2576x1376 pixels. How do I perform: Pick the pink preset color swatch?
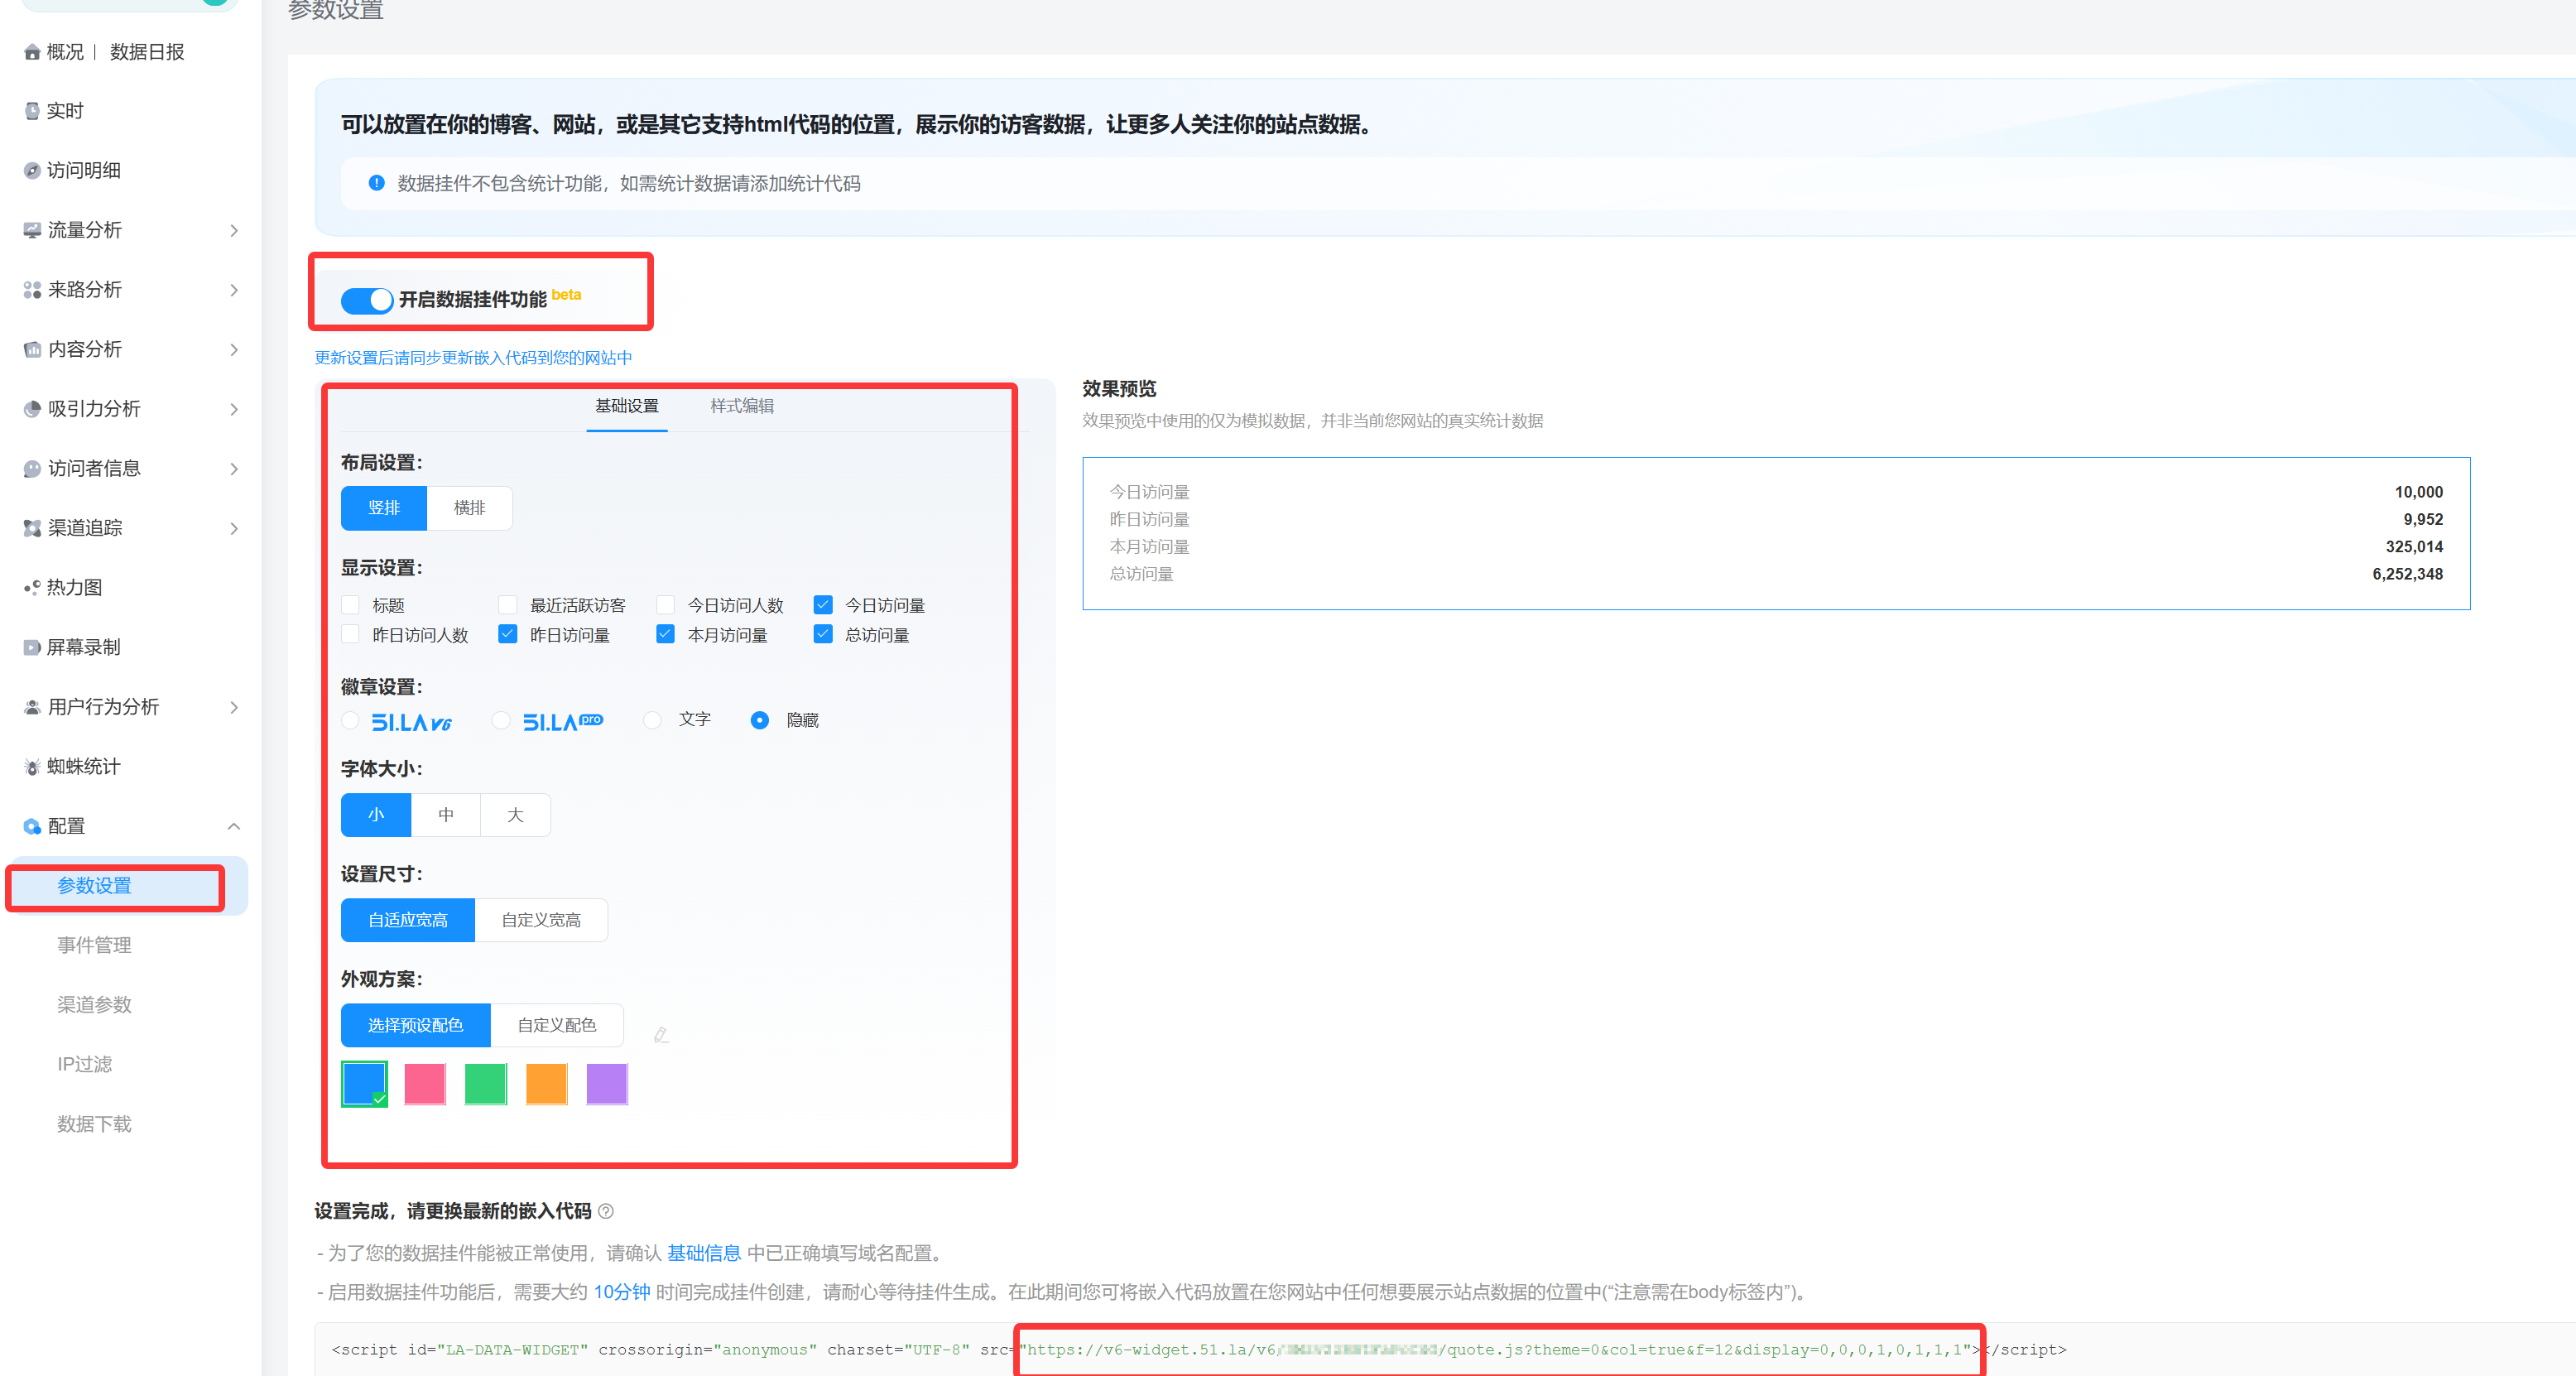point(425,1084)
